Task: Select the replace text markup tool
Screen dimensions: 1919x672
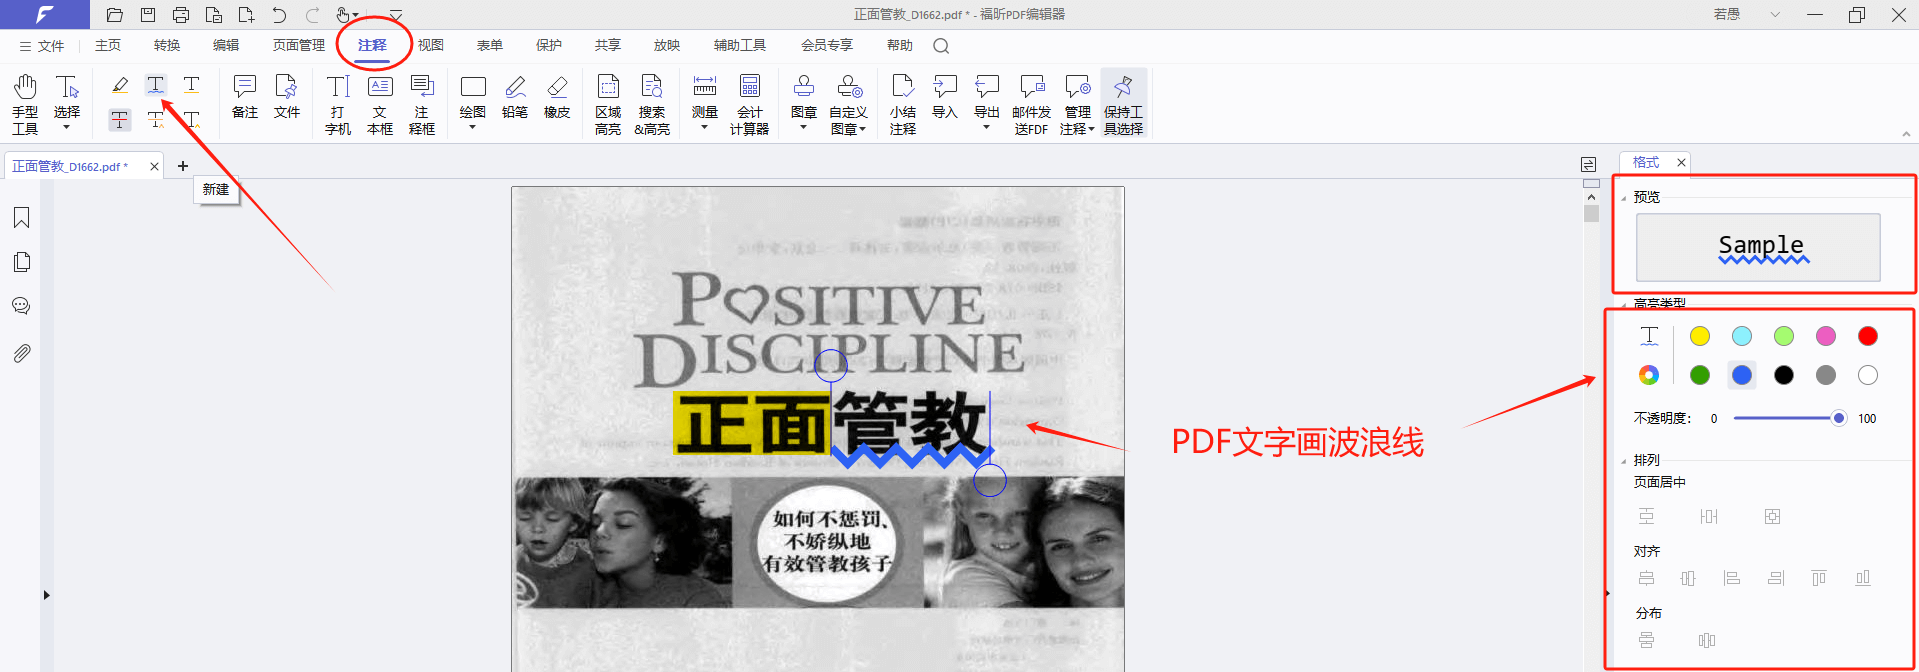Action: tap(155, 120)
